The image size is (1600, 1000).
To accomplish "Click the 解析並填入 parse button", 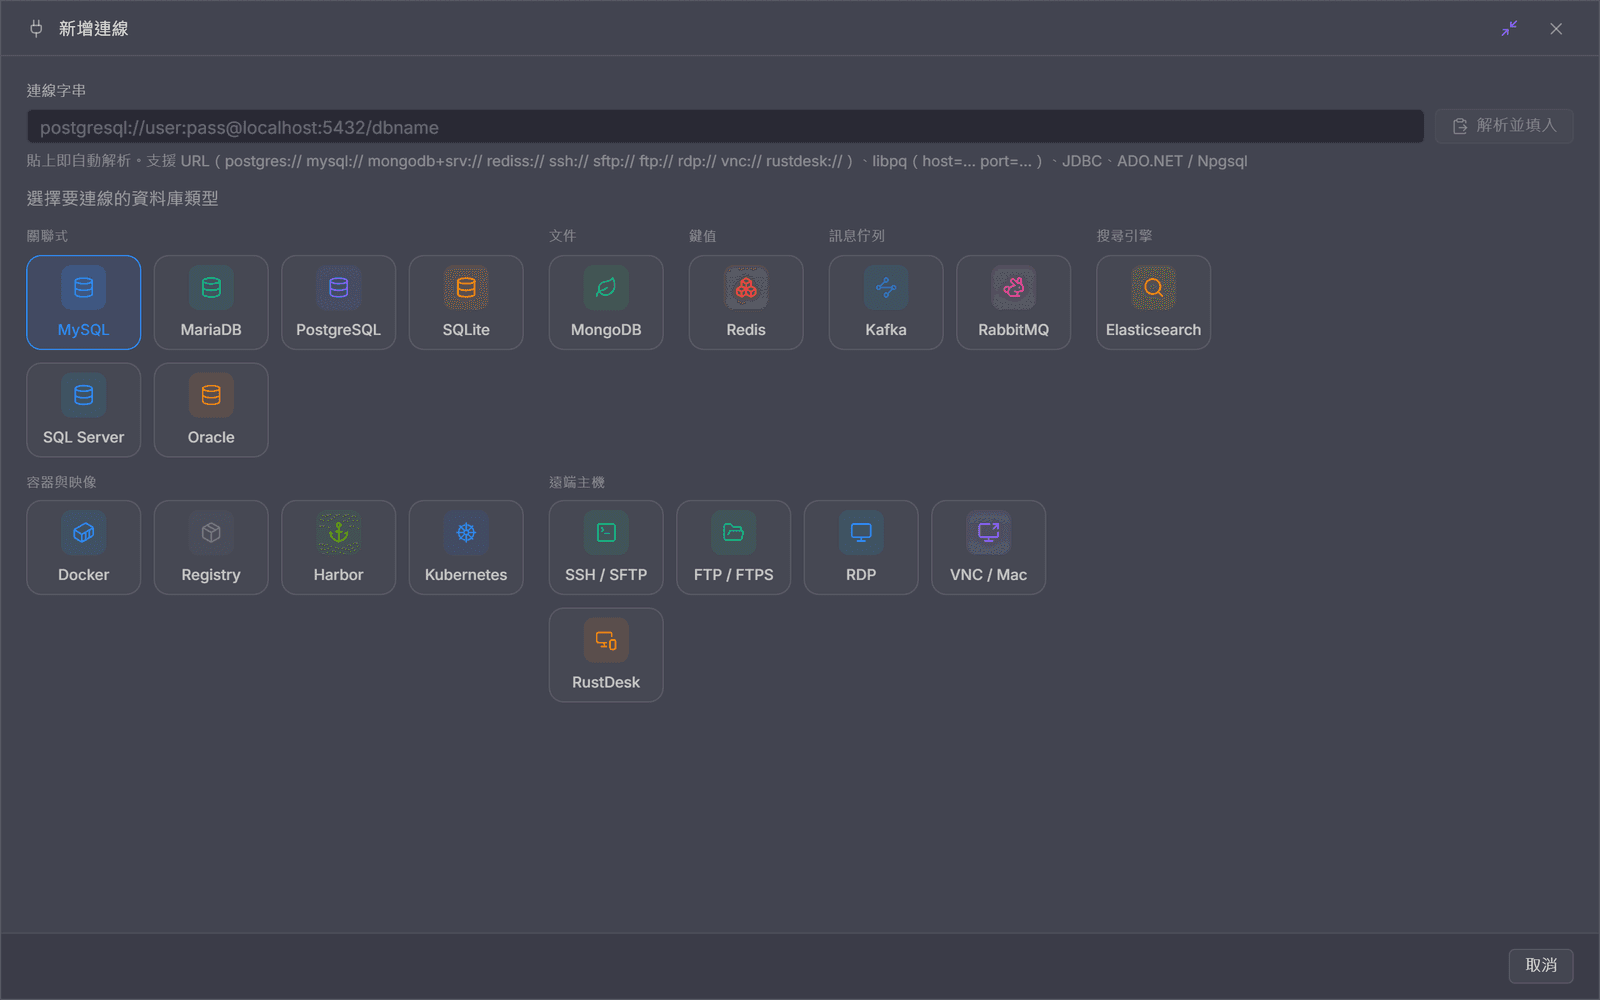I will pos(1504,126).
